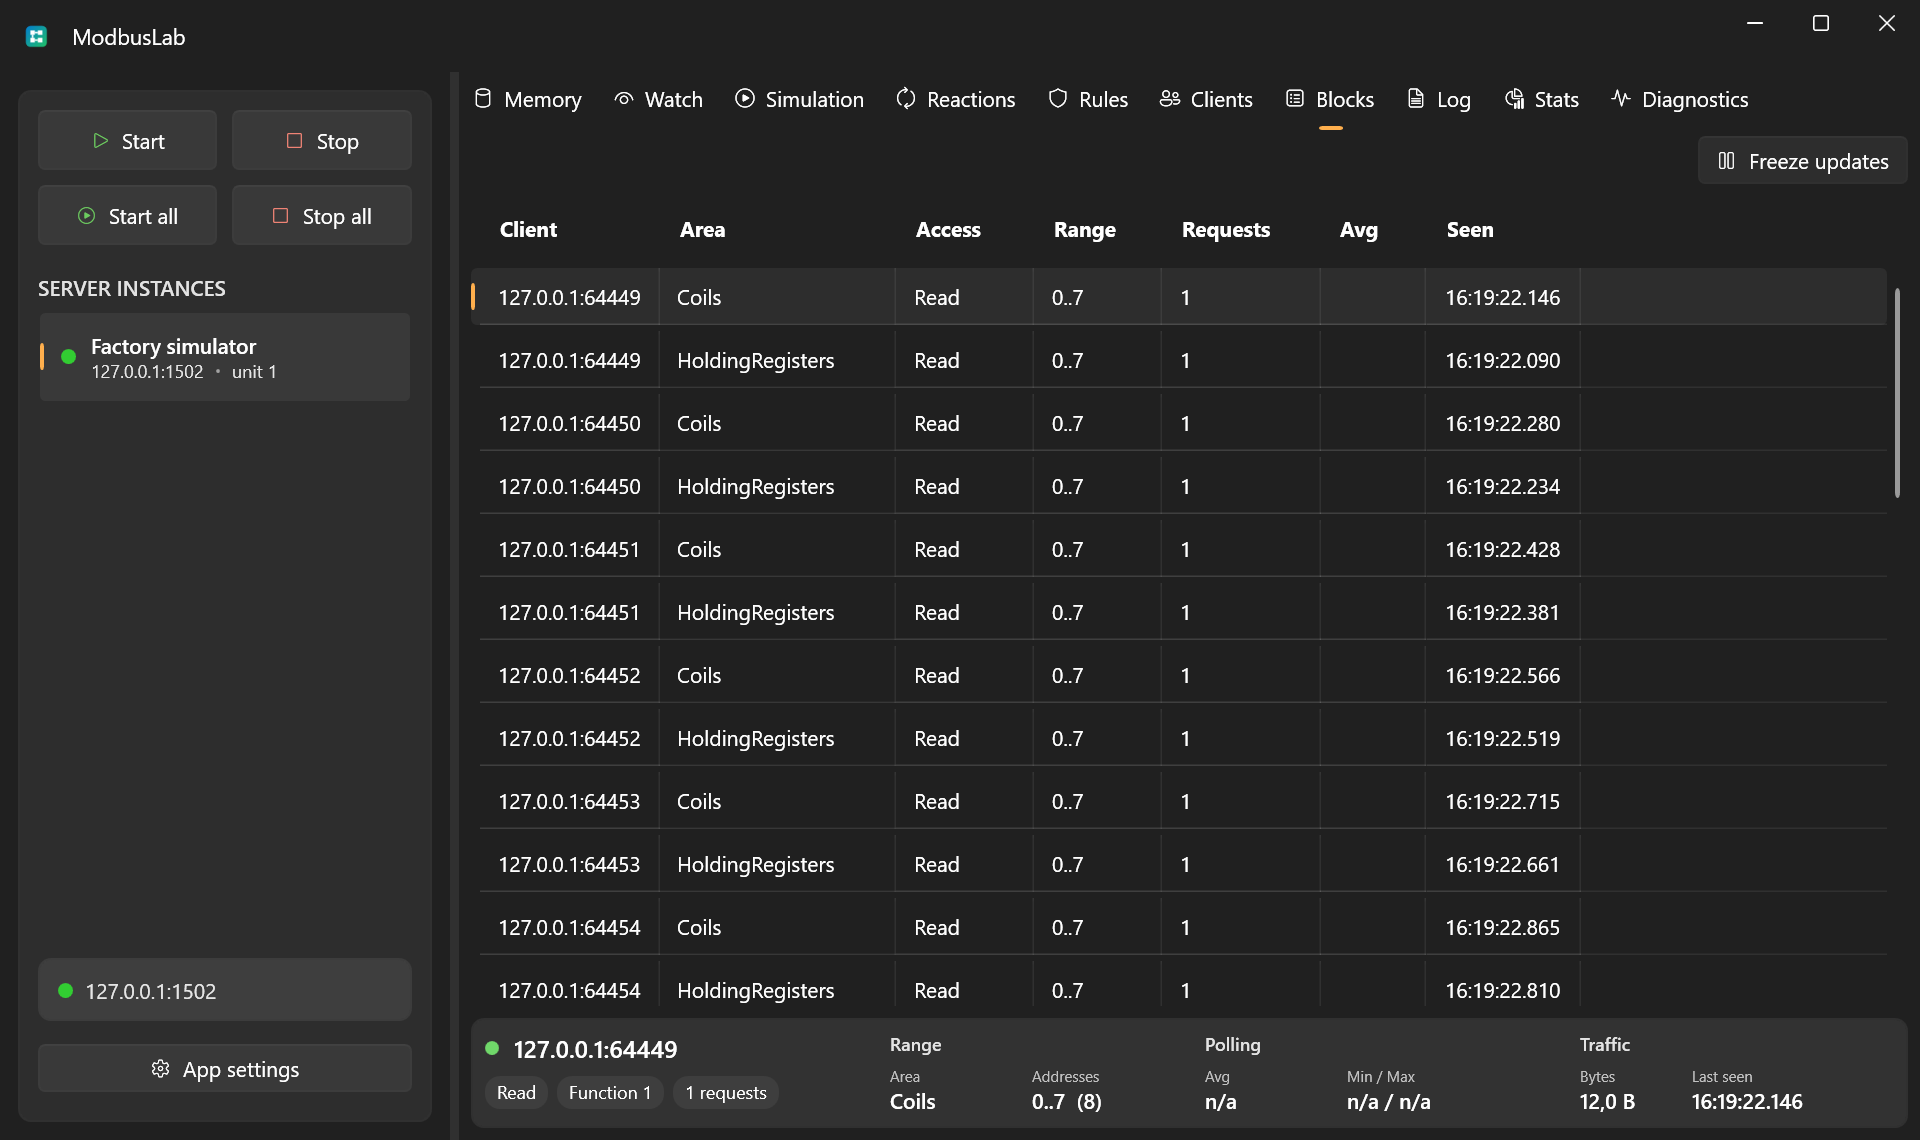Image resolution: width=1920 pixels, height=1140 pixels.
Task: Open App settings
Action: tap(225, 1069)
